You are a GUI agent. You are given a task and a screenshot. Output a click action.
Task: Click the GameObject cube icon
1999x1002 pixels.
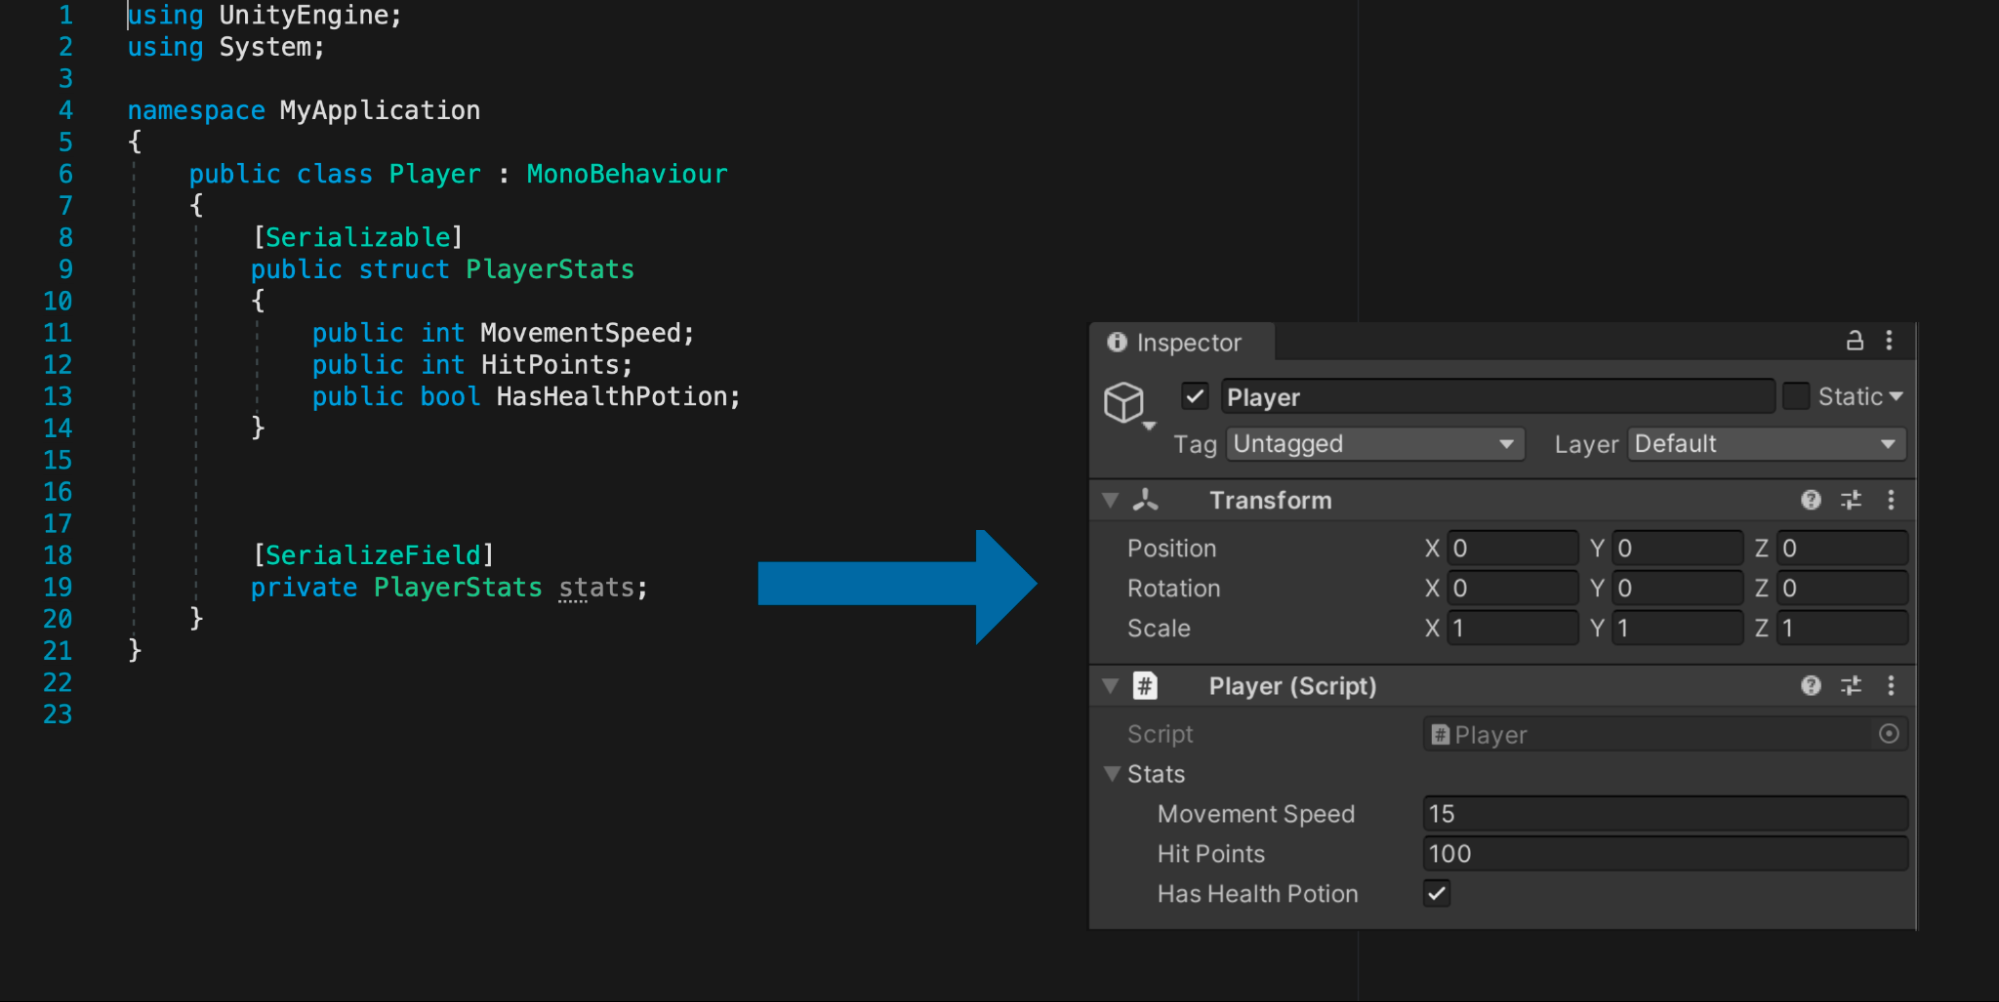[1124, 402]
